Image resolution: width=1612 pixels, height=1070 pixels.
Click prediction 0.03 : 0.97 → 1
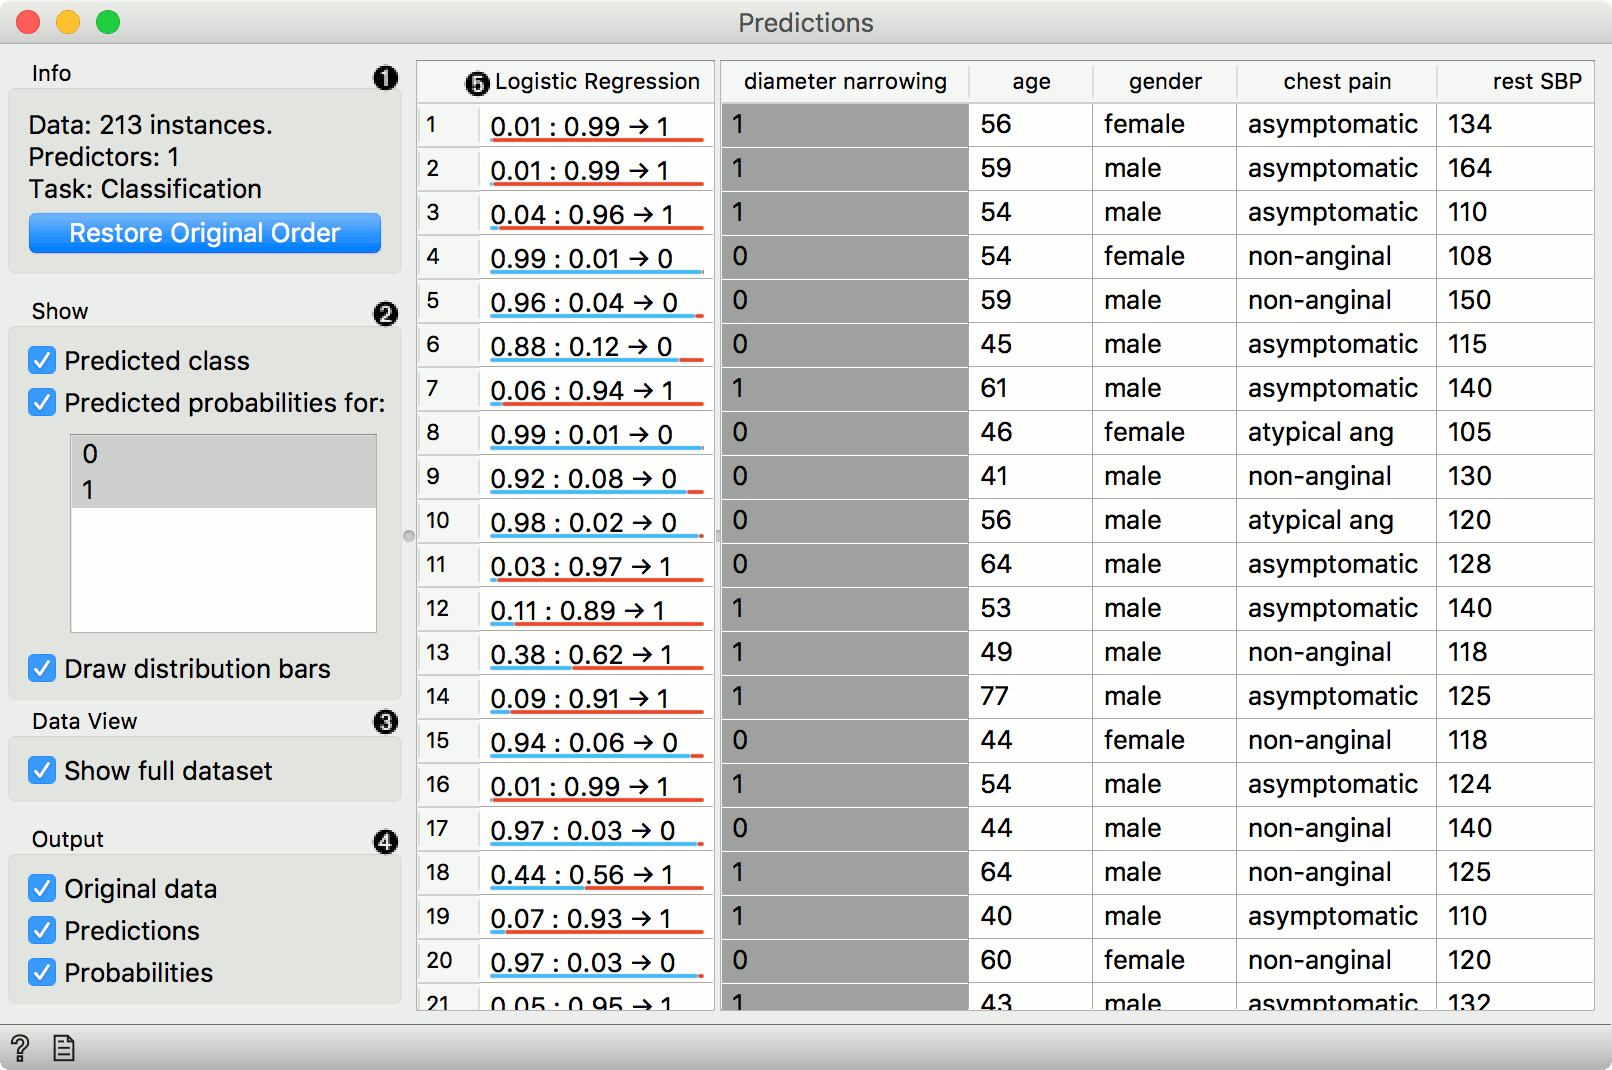tap(597, 565)
